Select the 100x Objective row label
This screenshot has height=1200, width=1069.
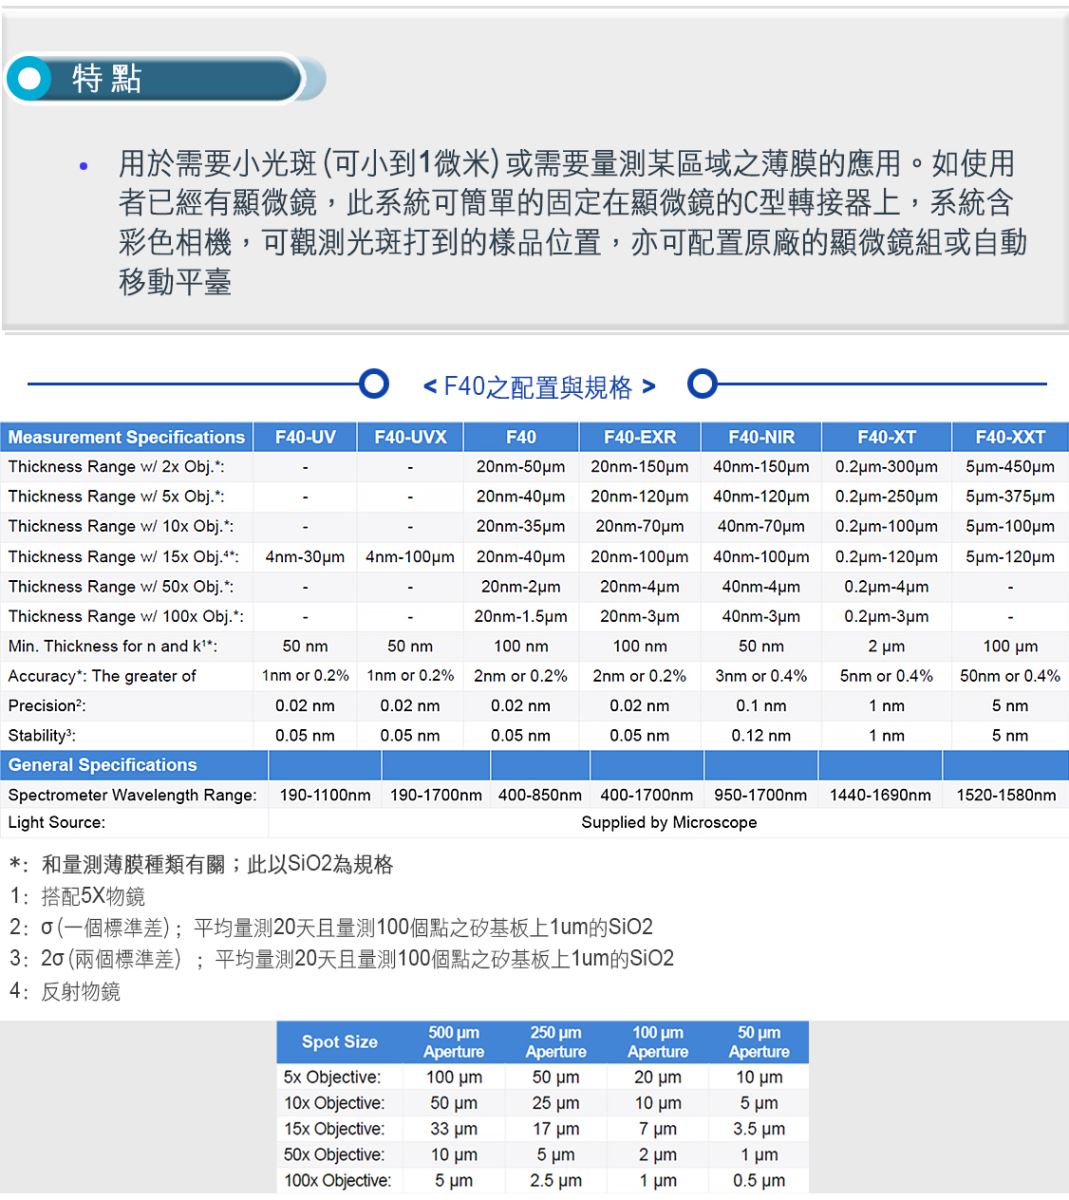coord(338,1181)
